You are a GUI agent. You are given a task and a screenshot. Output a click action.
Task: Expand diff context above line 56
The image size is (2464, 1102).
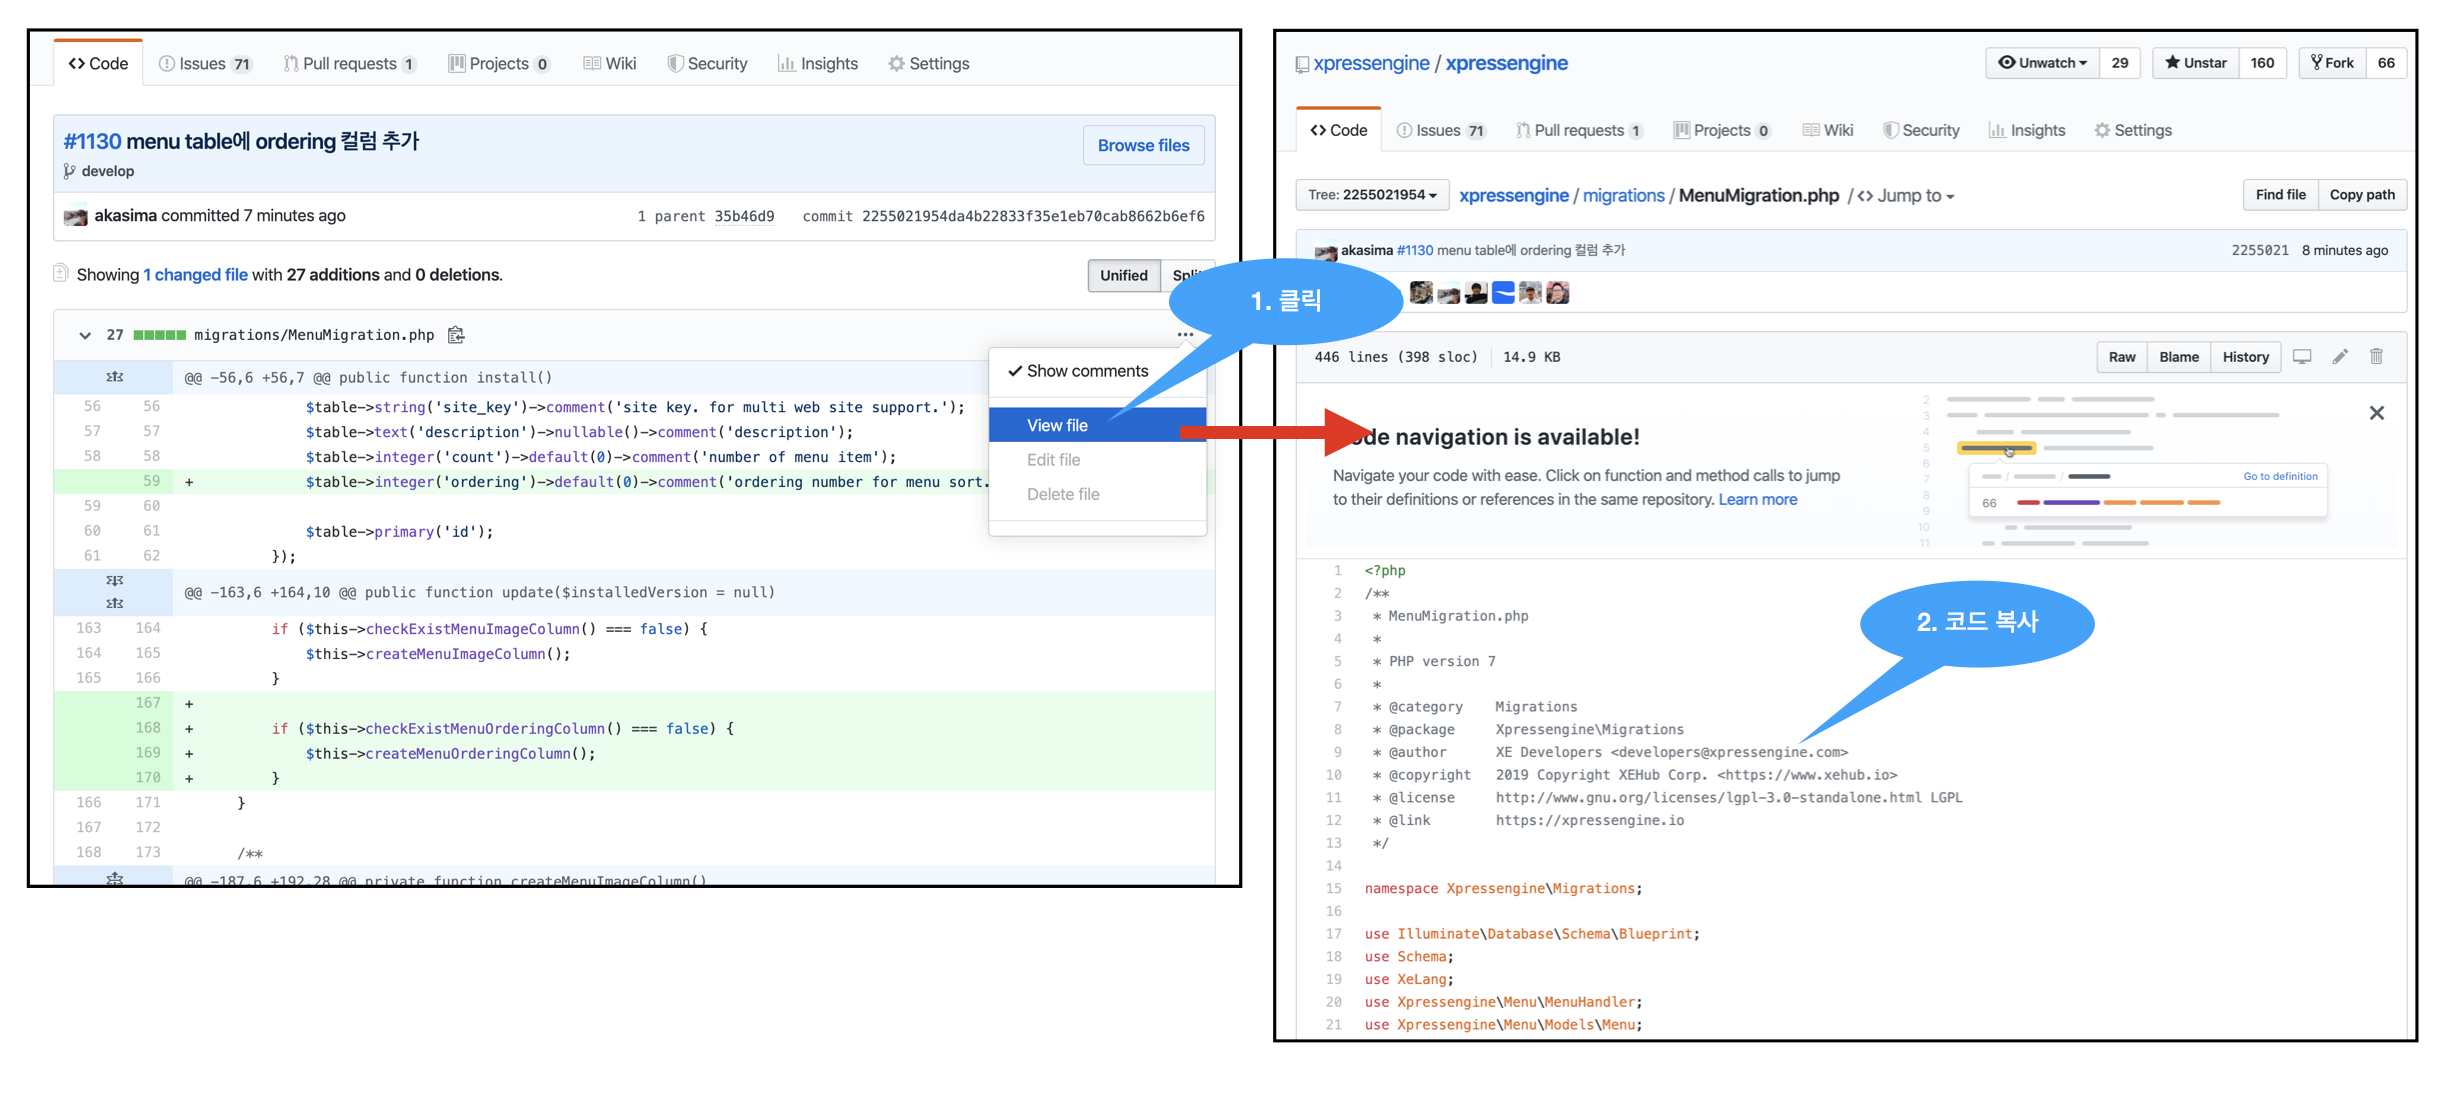pos(114,377)
